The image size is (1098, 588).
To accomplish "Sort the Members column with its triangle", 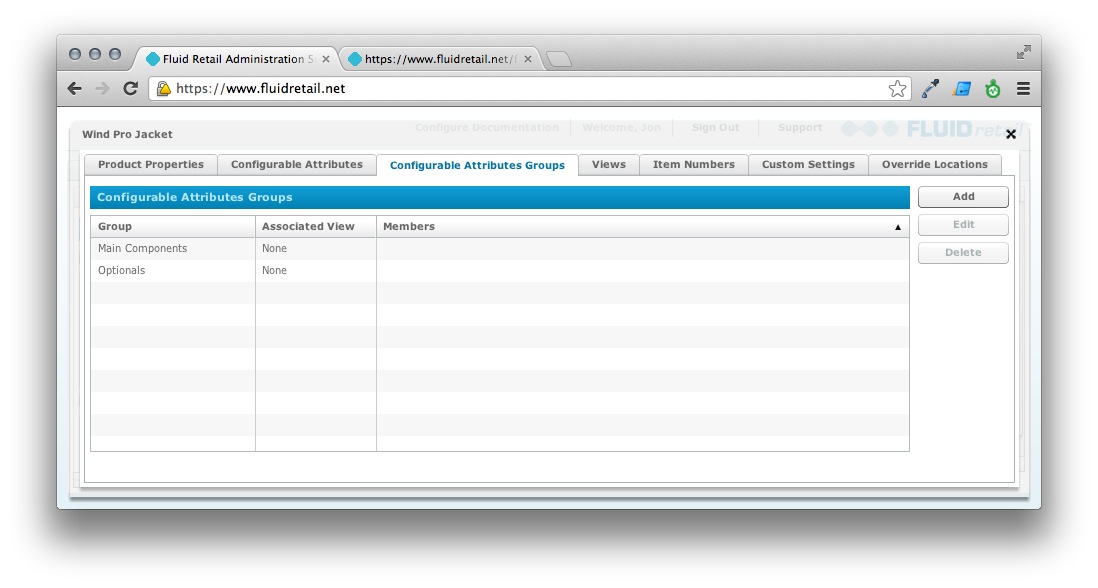I will tap(898, 227).
